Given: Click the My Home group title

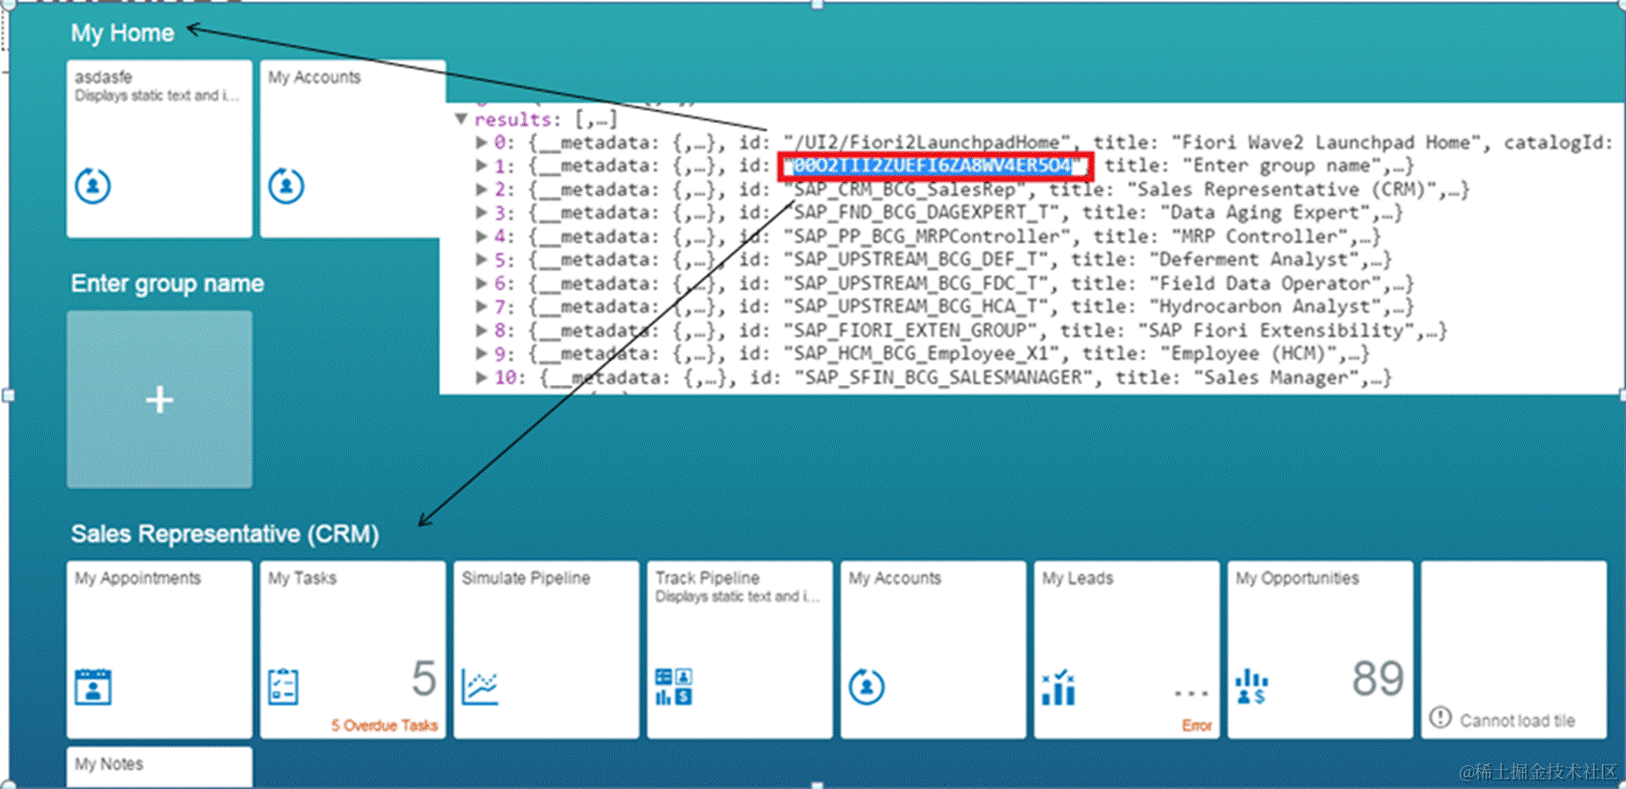Looking at the screenshot, I should (x=122, y=33).
